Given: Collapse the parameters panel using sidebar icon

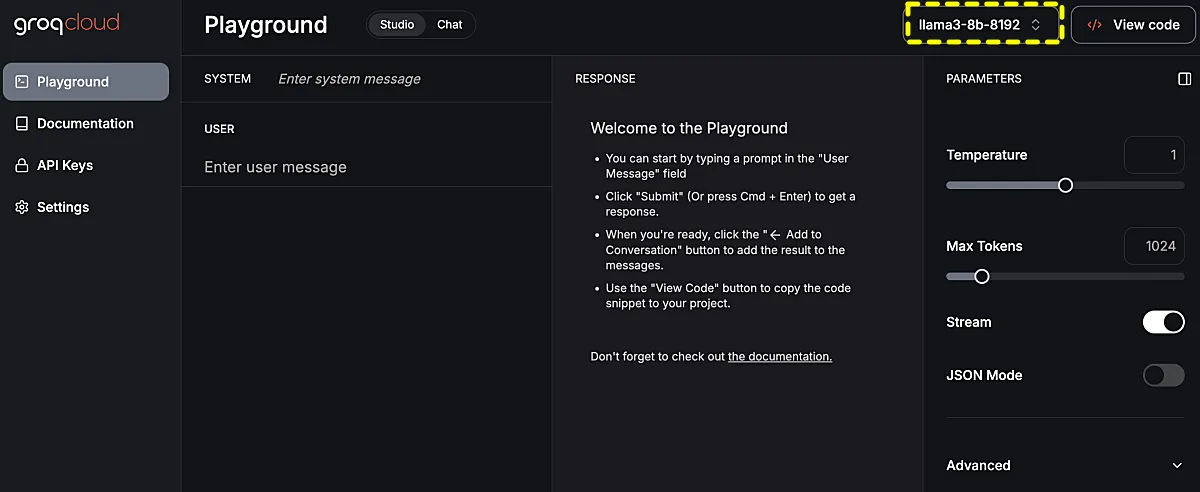Looking at the screenshot, I should click(x=1185, y=78).
